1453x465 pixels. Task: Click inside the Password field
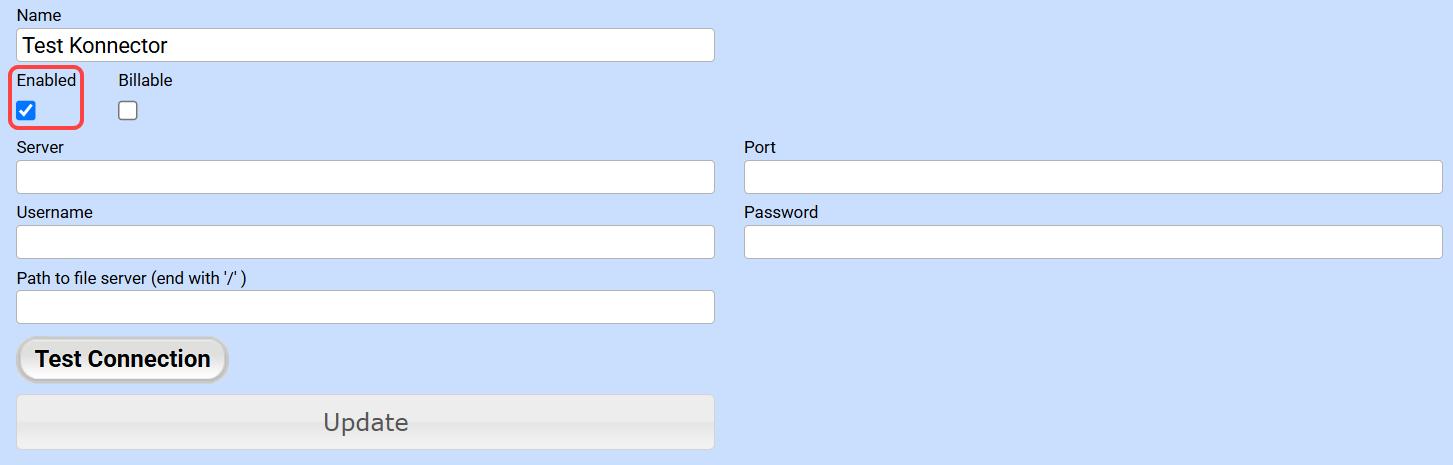[1092, 242]
